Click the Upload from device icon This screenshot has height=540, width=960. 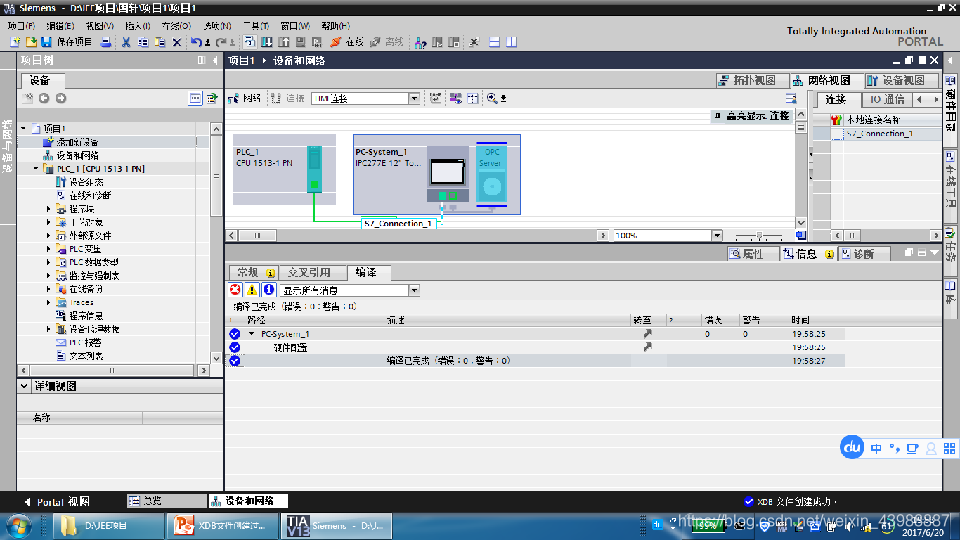[x=284, y=42]
